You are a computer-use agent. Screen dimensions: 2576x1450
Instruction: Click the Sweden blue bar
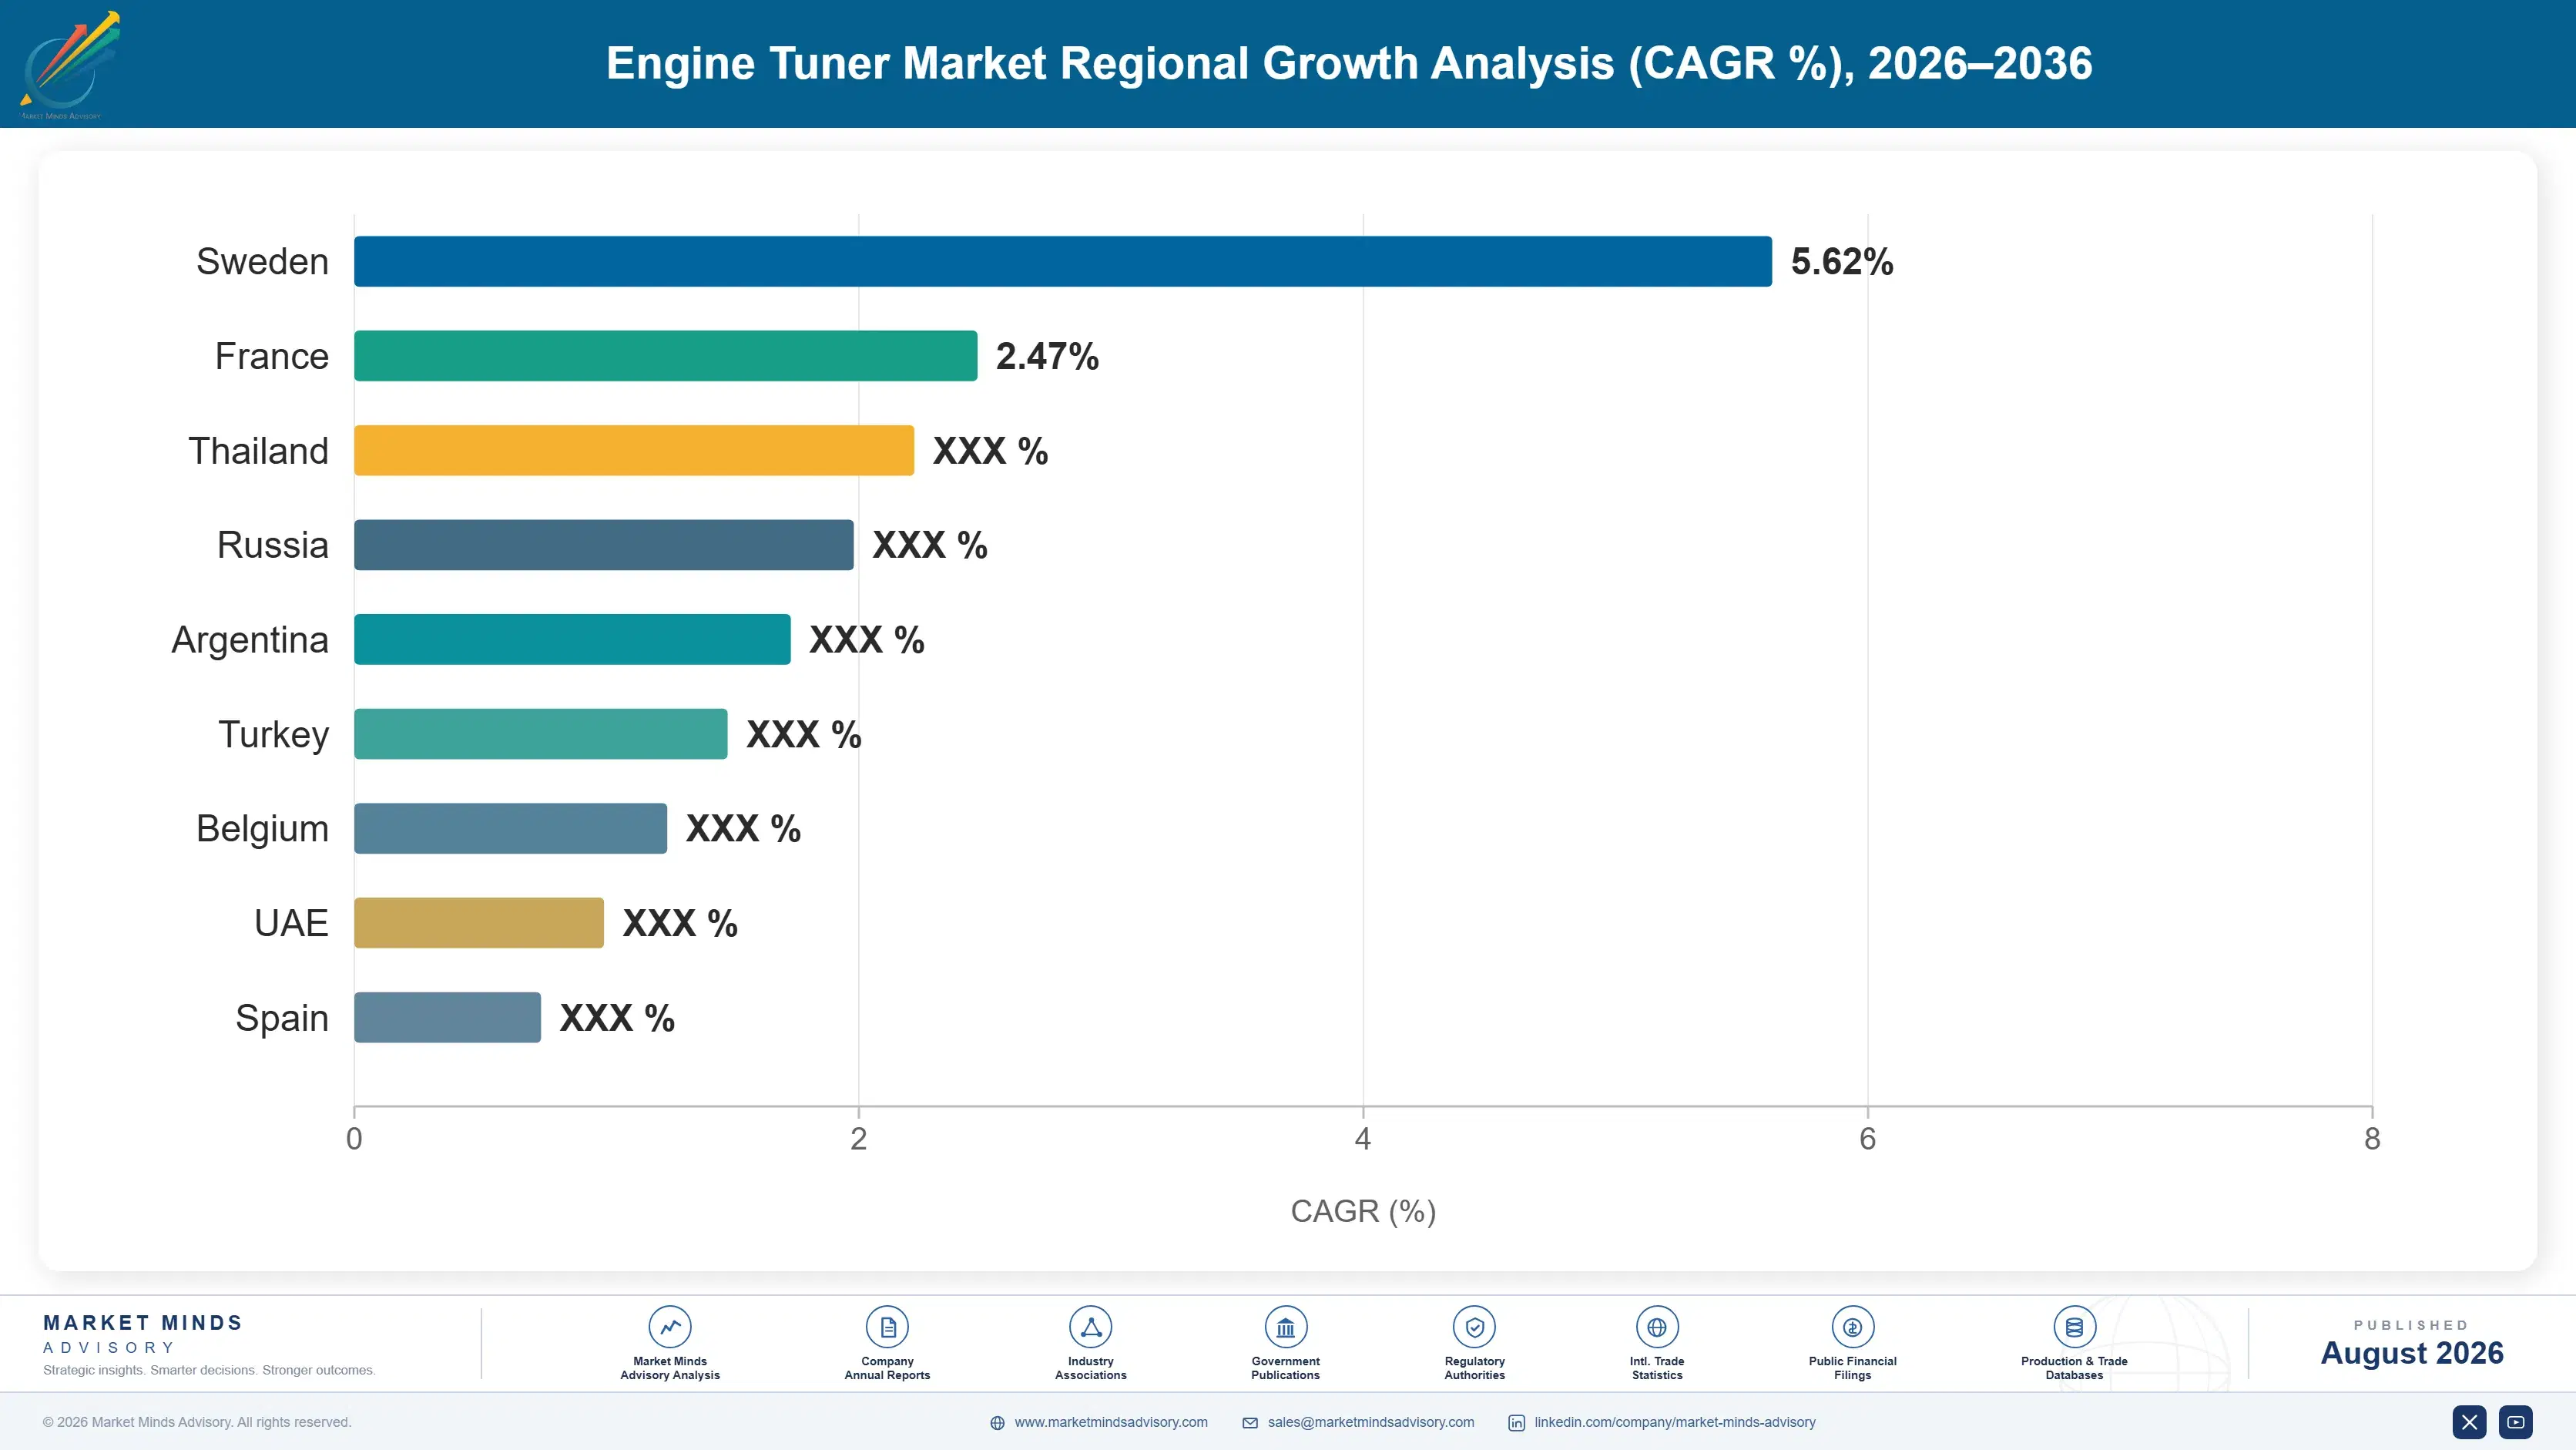pos(1063,261)
